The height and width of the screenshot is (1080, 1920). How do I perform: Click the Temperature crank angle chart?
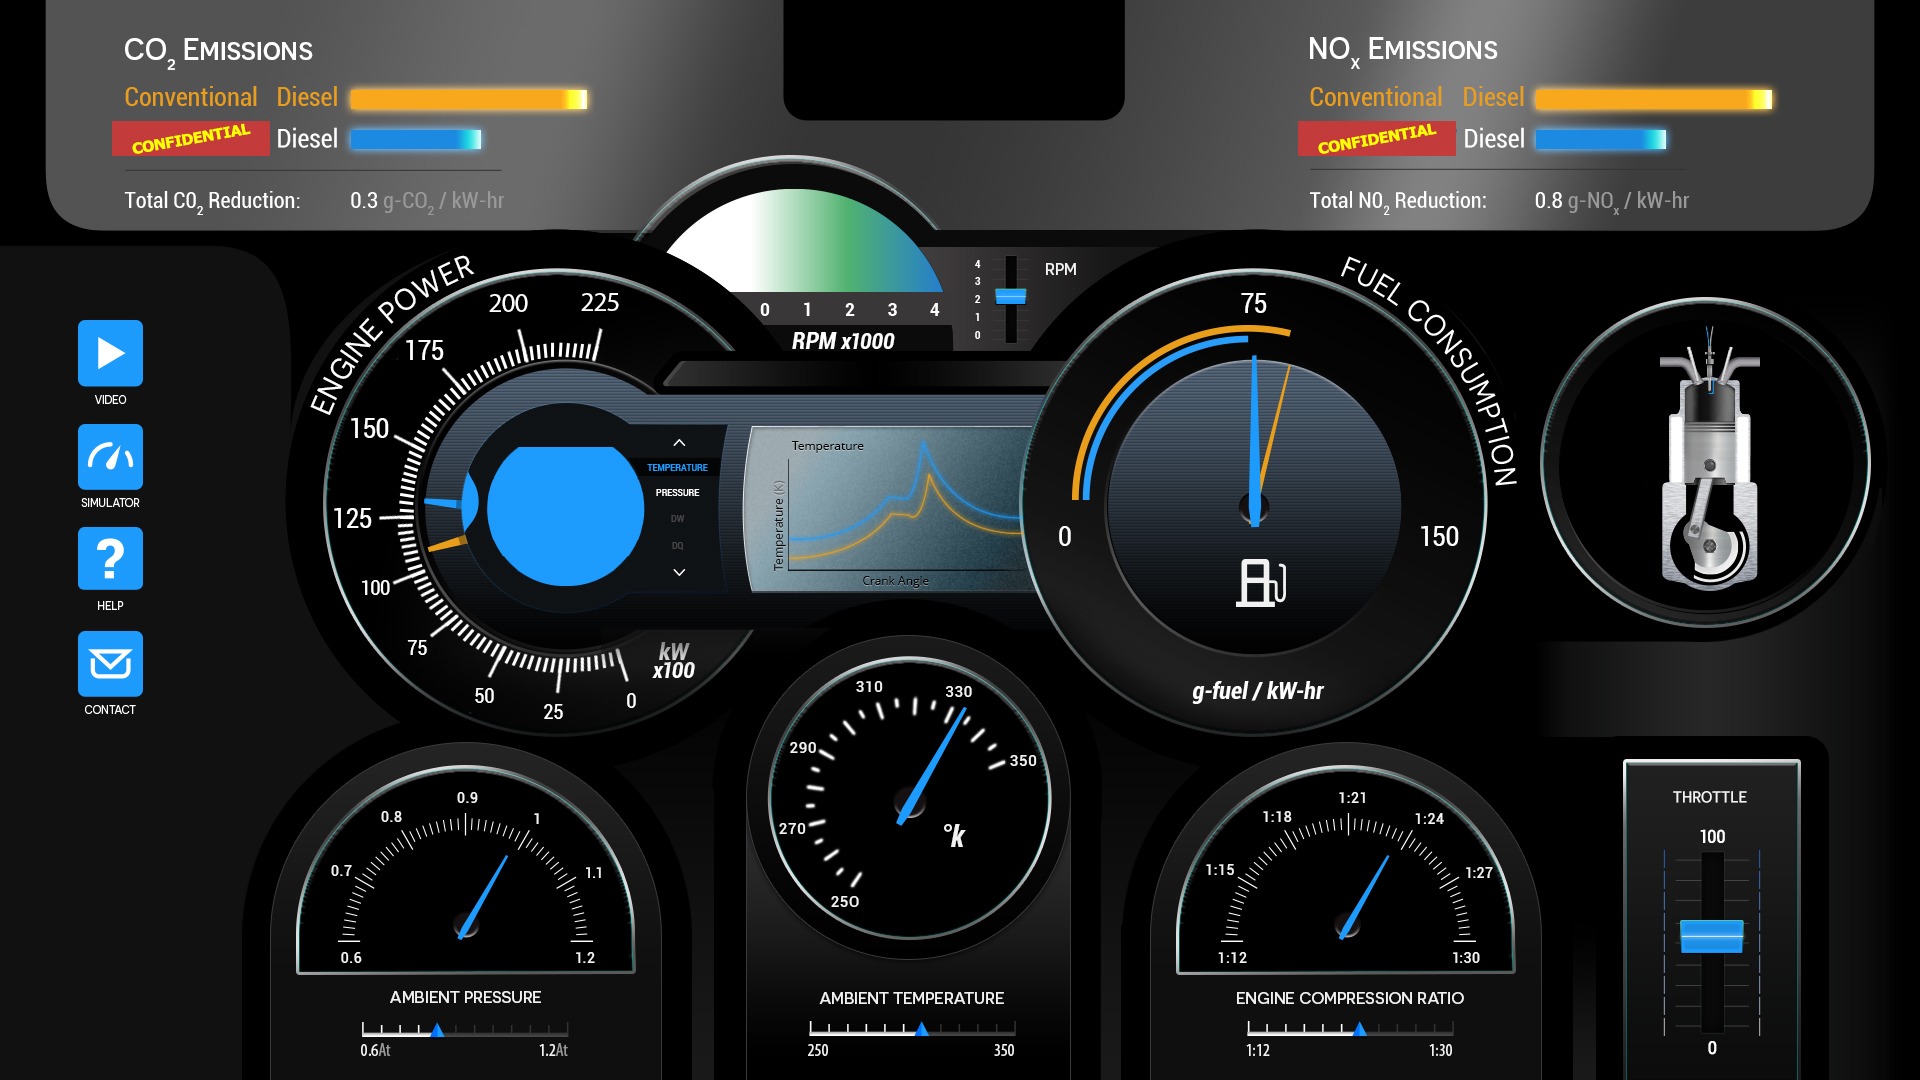(890, 510)
